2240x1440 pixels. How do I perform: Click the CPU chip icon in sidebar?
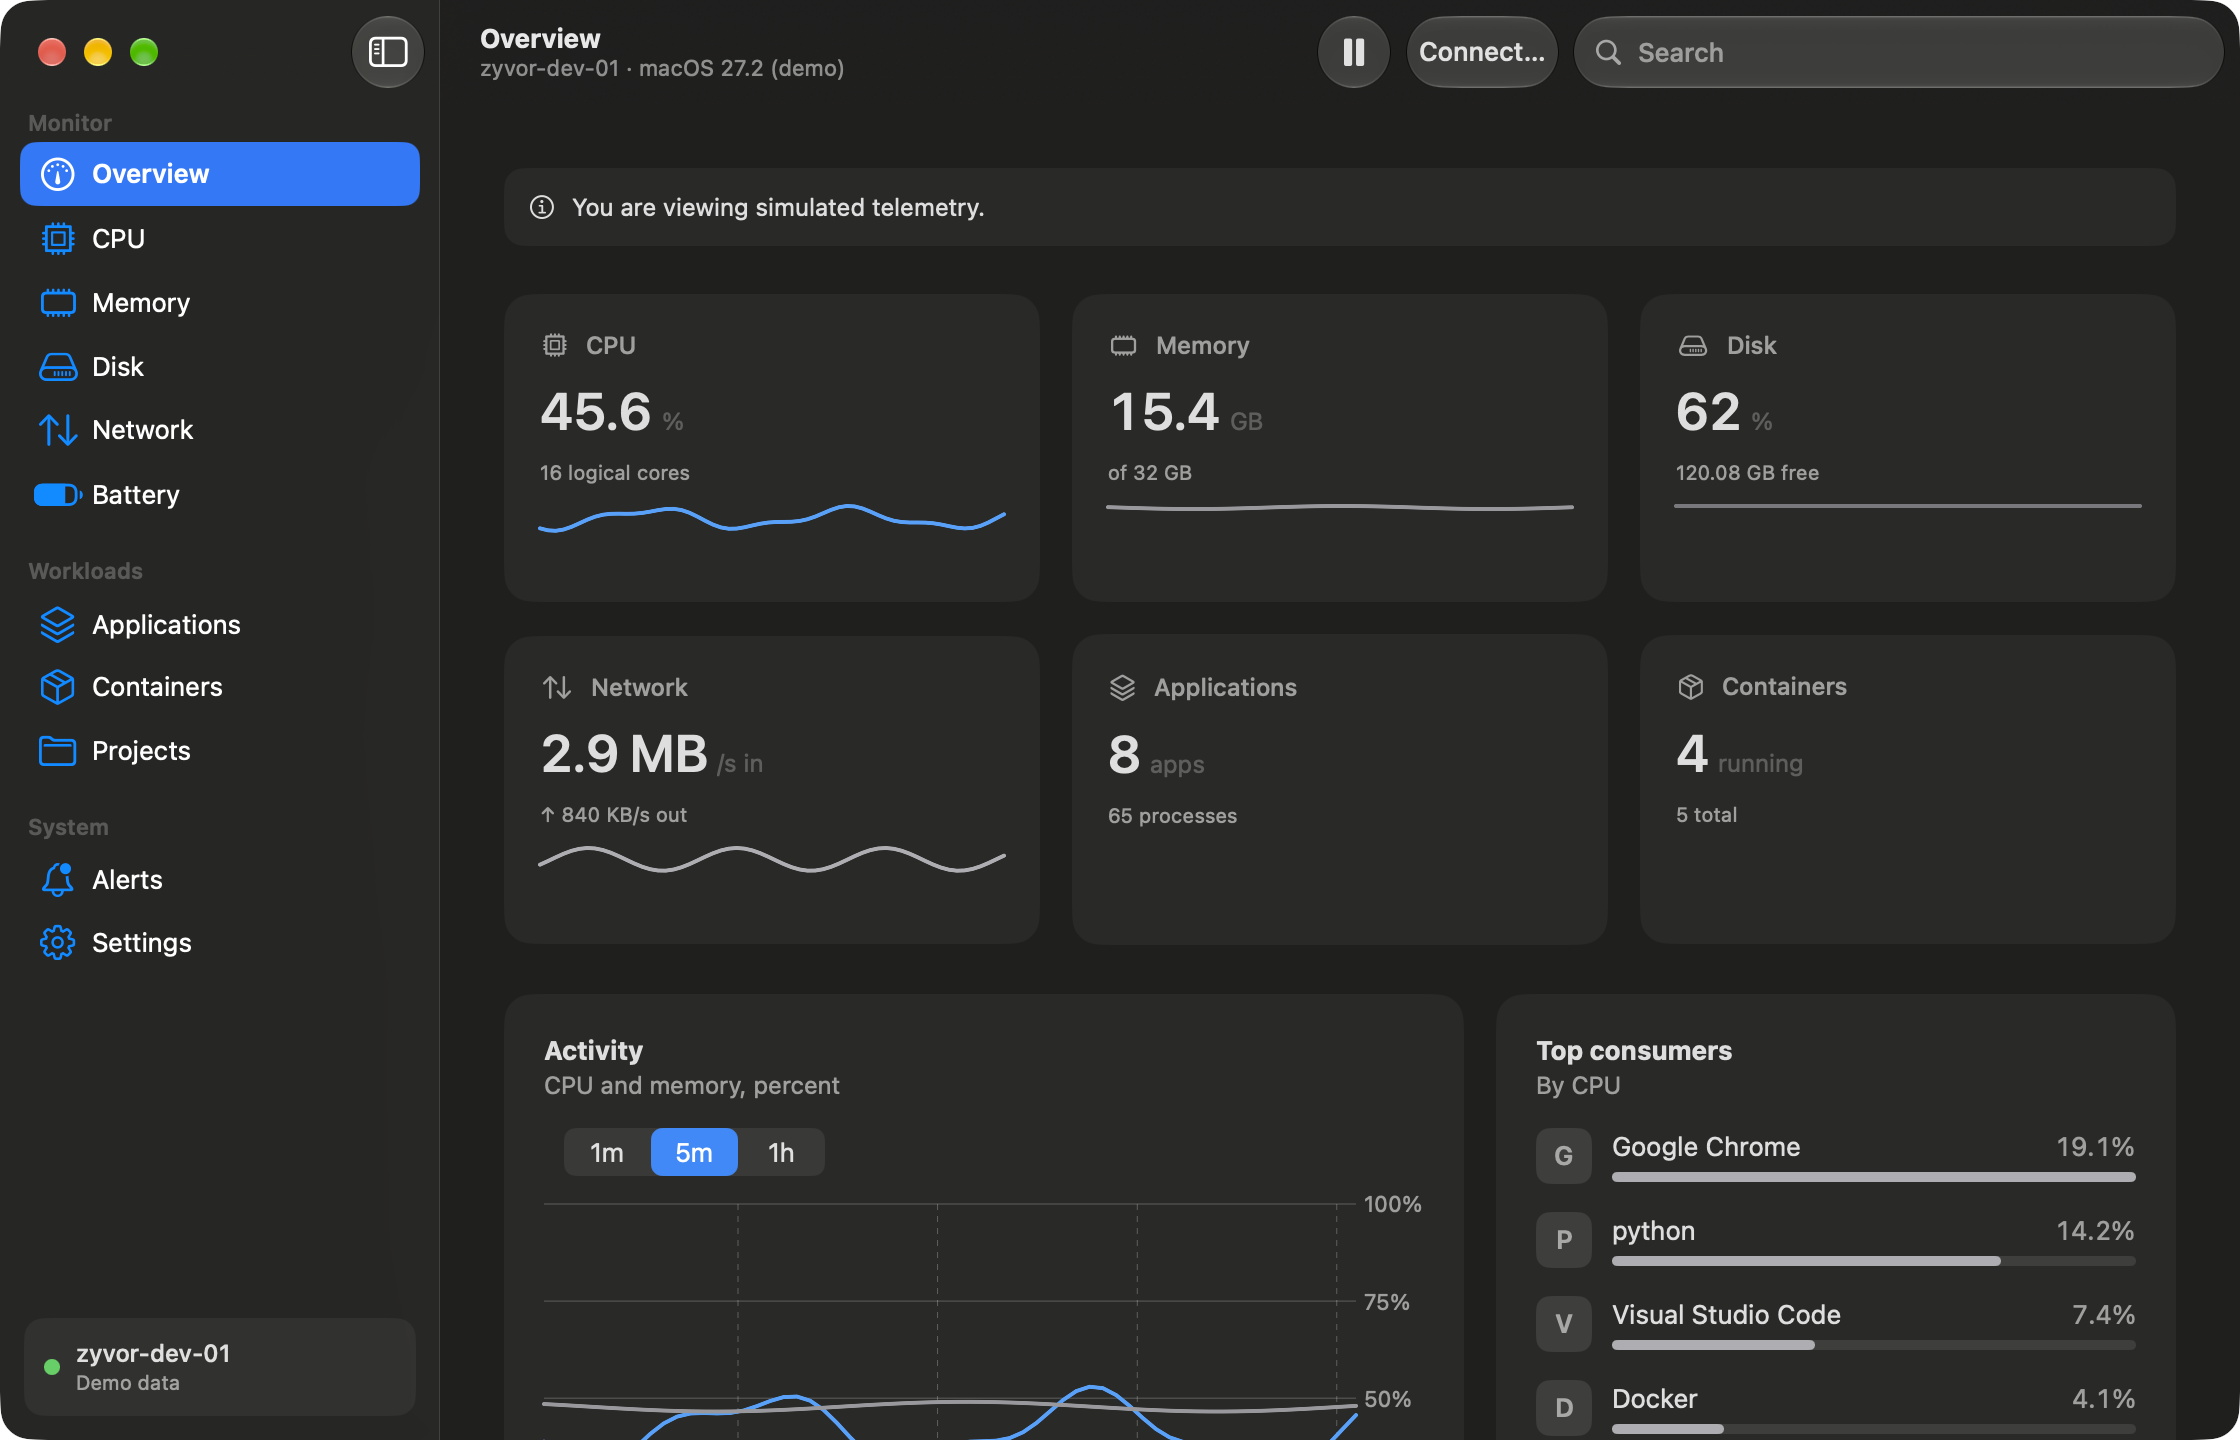pos(58,238)
